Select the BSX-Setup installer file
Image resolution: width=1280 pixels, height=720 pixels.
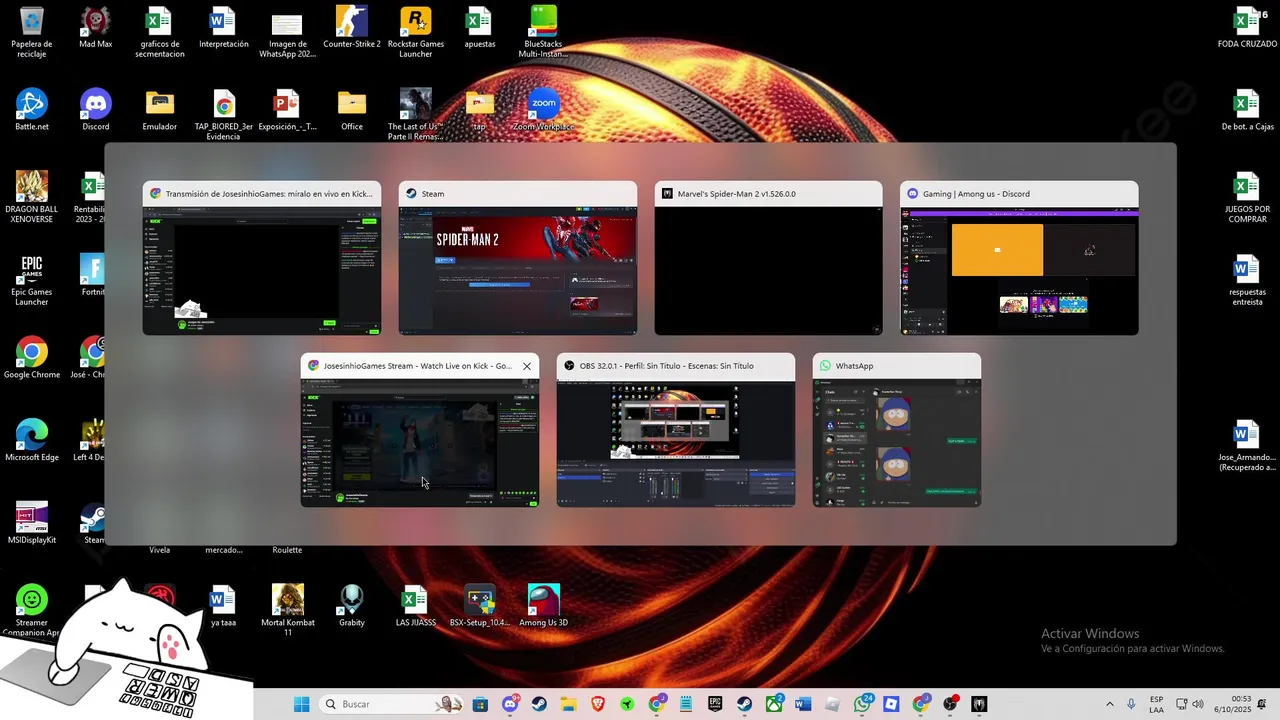click(x=480, y=606)
